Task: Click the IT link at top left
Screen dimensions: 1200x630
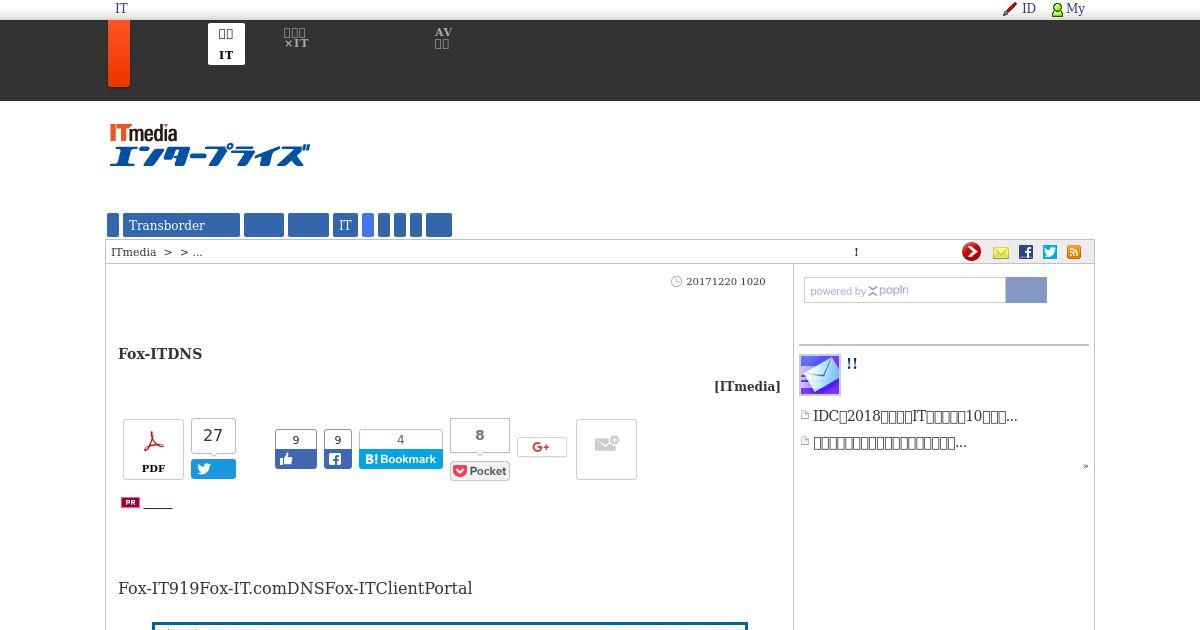Action: 121,8
